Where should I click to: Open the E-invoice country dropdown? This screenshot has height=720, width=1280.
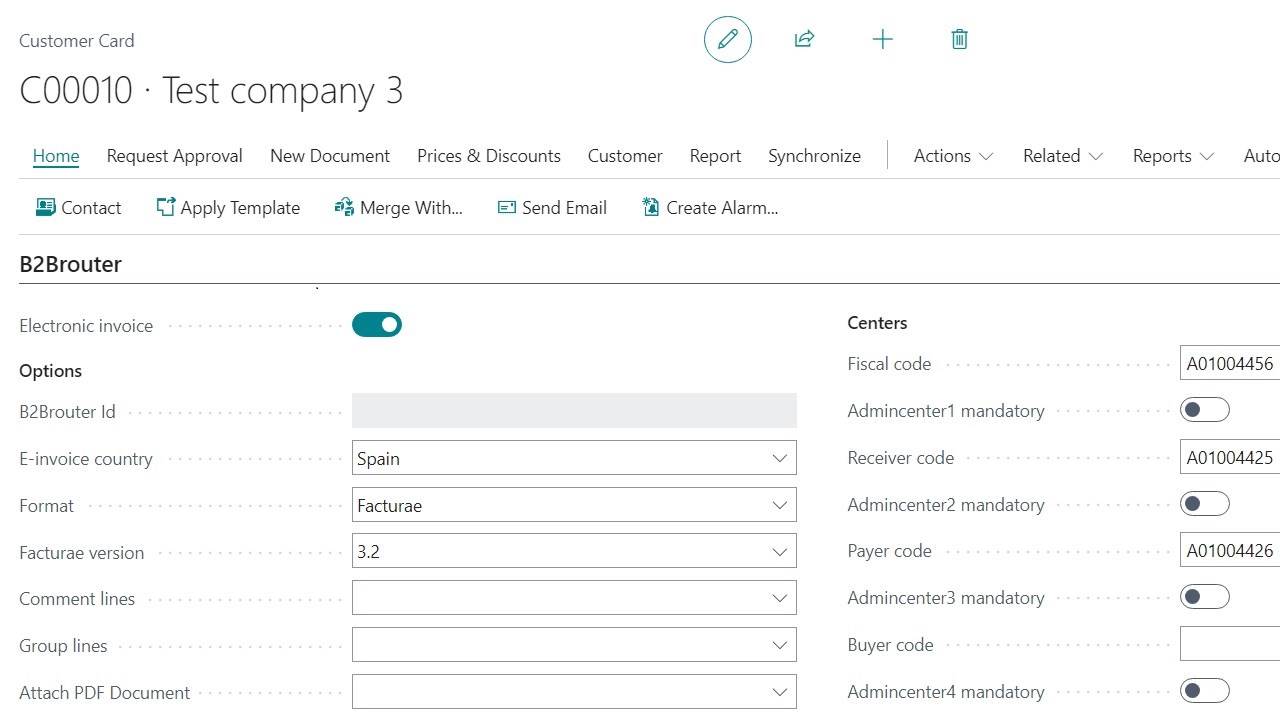click(x=574, y=458)
